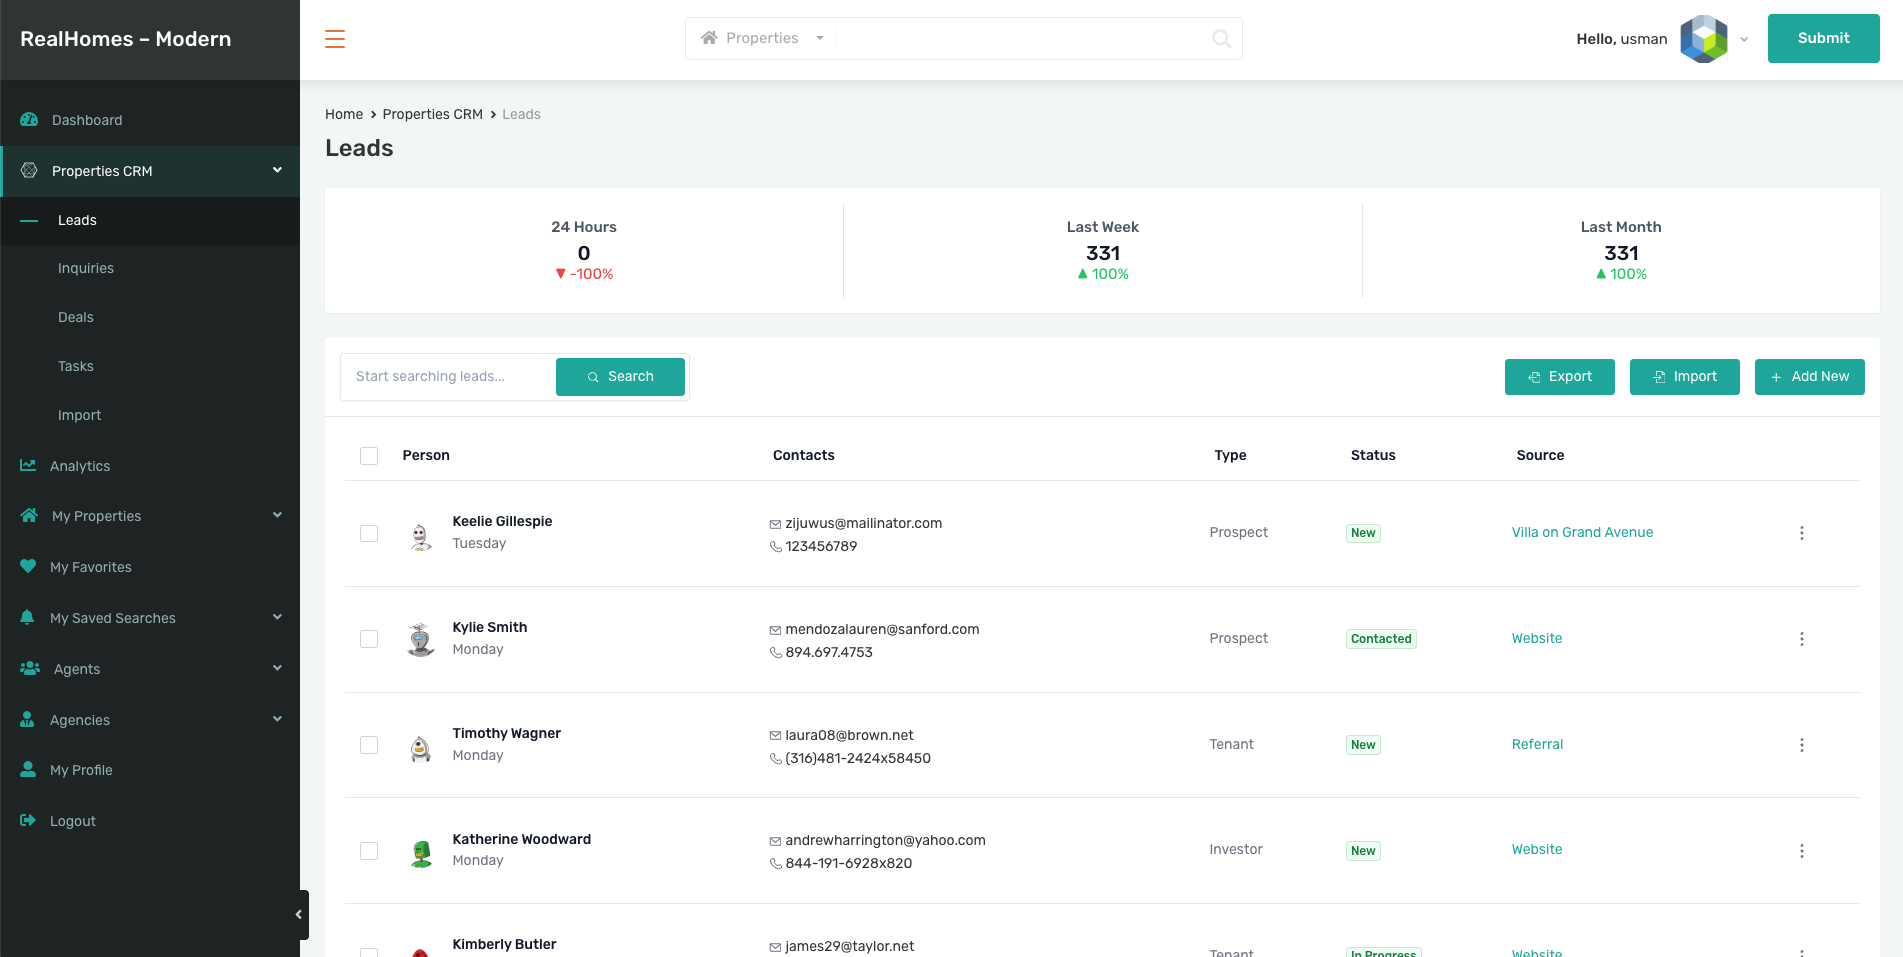
Task: Open three-dot menu for Kylie Smith row
Action: tap(1801, 639)
